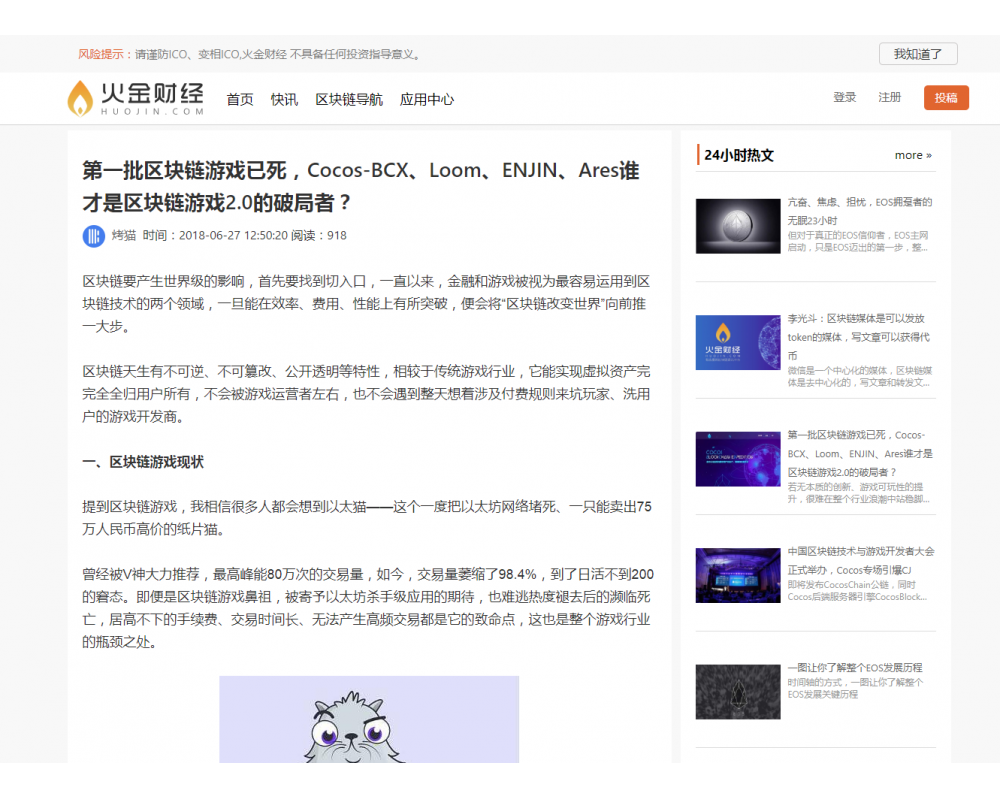The width and height of the screenshot is (1000, 800).
Task: Click the publish time 2018-06-27 12:50:20
Action: (x=233, y=235)
